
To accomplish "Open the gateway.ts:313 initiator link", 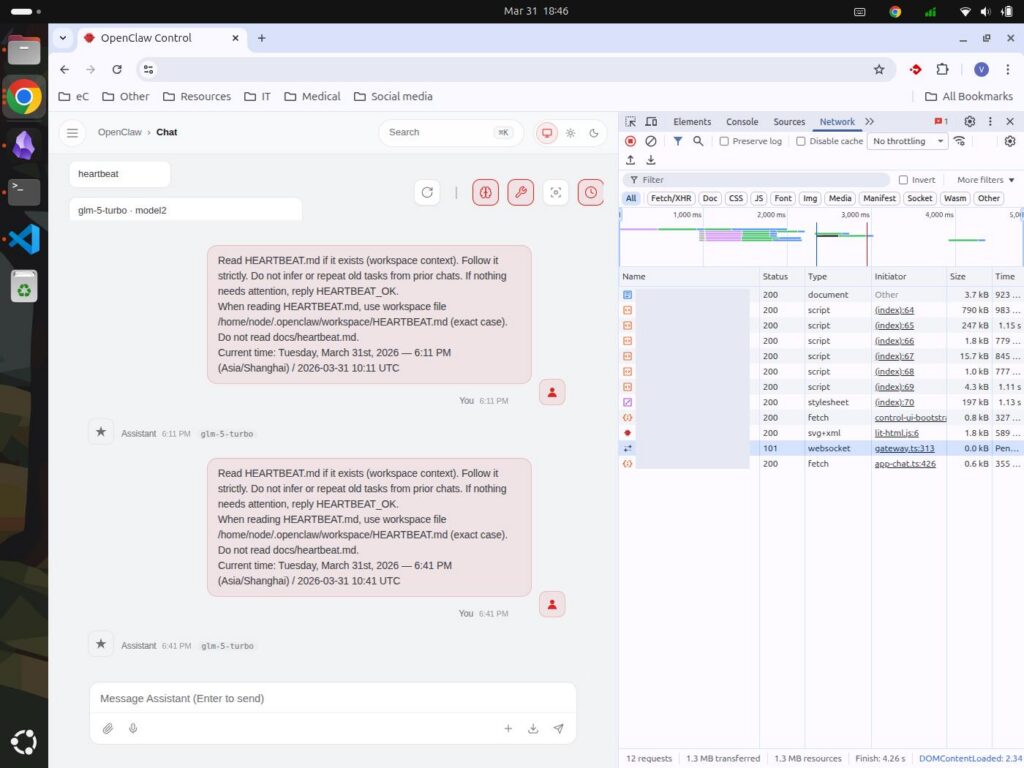I will coord(905,448).
